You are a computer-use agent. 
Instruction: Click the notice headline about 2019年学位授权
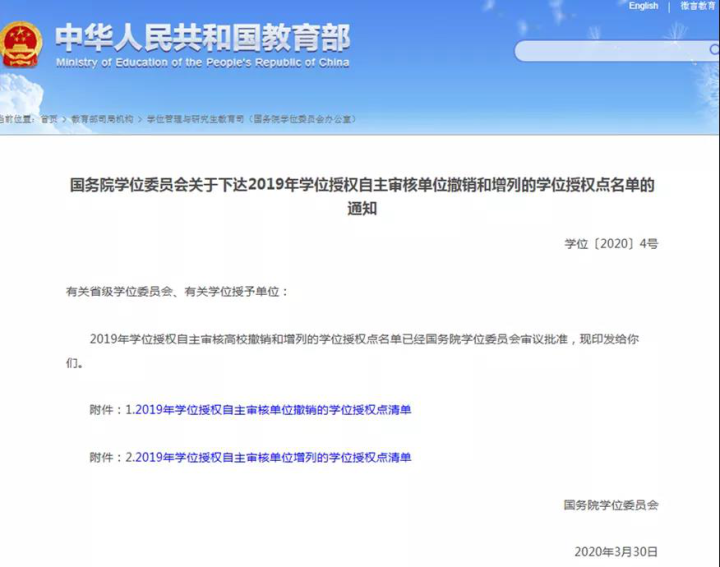(362, 196)
